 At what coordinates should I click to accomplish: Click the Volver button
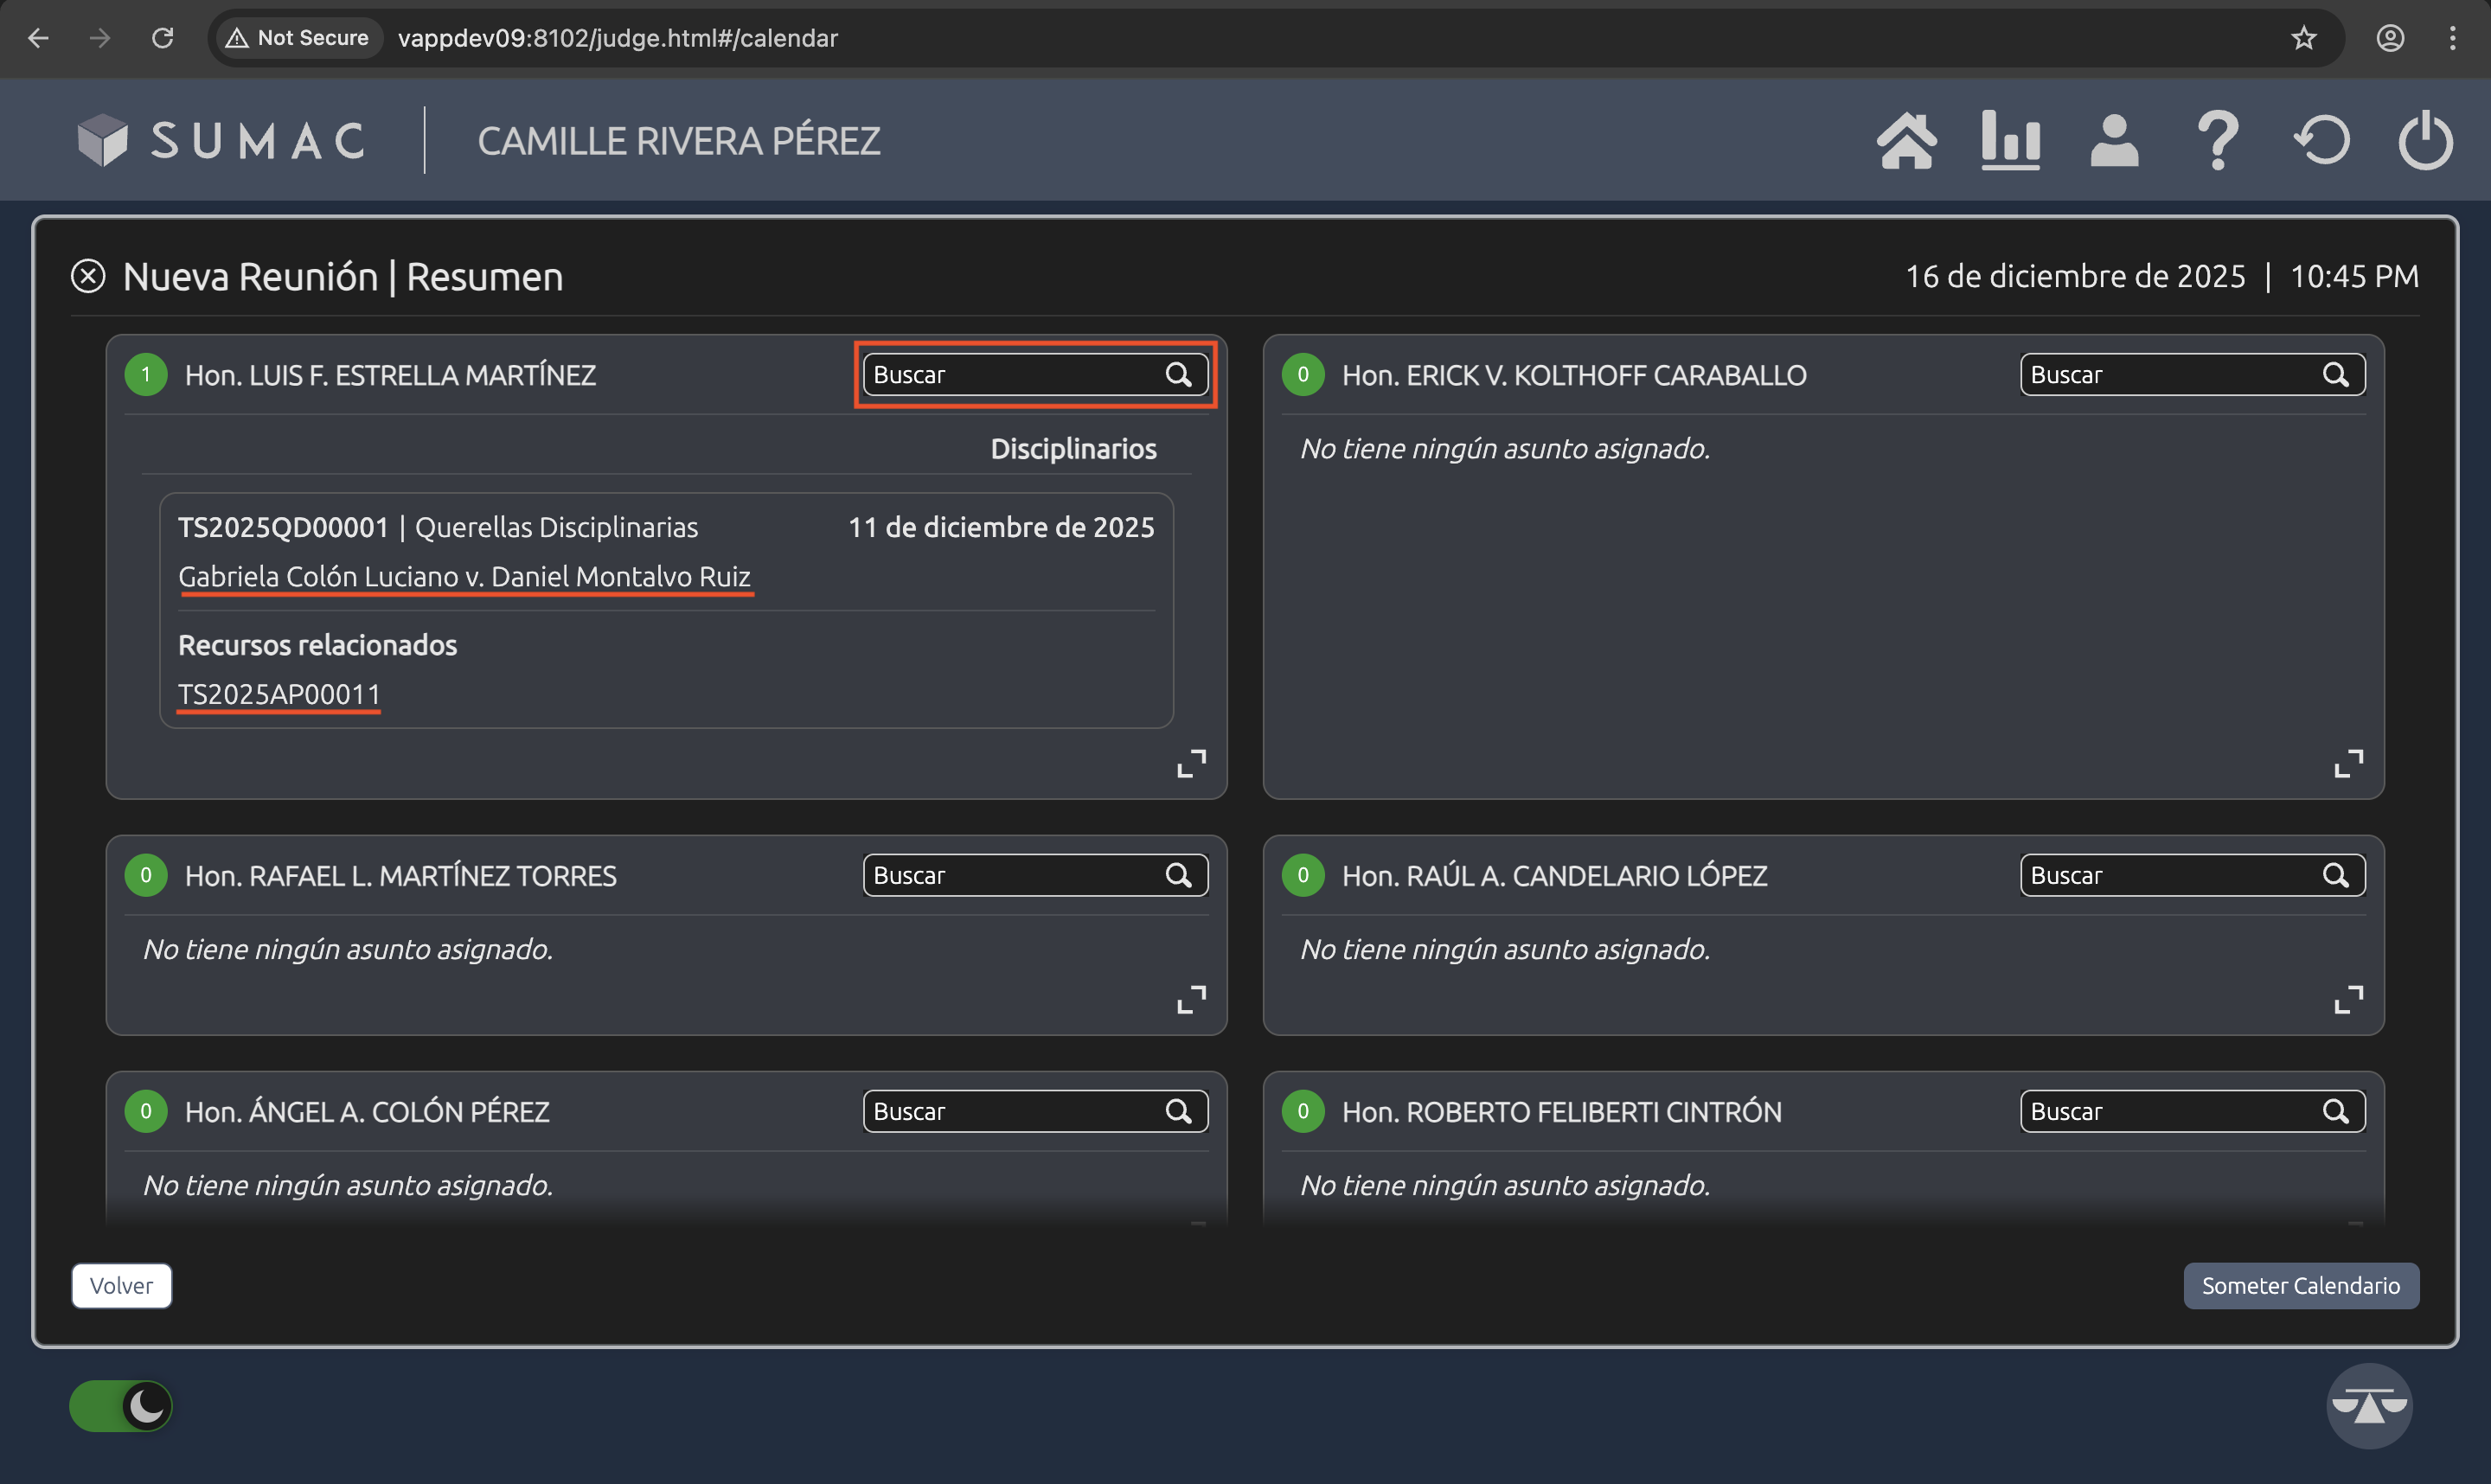pos(121,1285)
